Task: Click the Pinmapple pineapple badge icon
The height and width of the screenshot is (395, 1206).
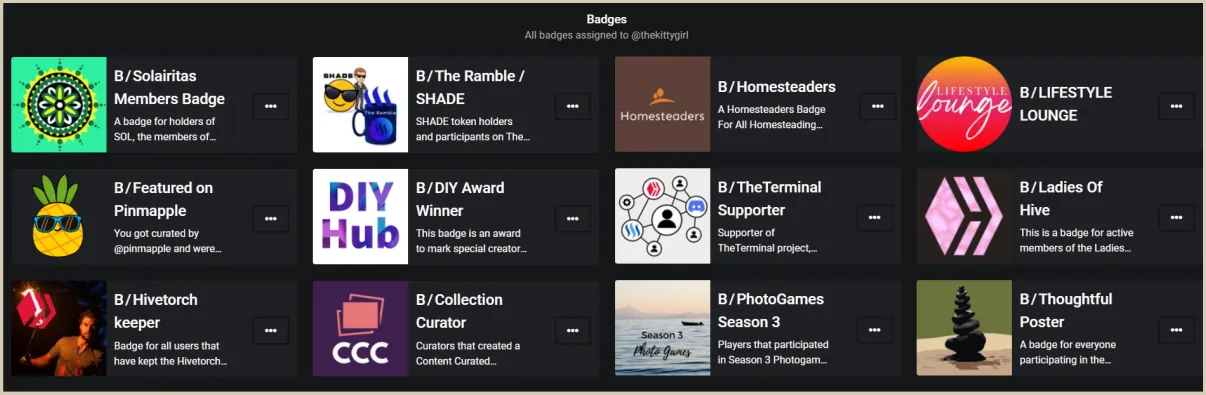Action: [59, 216]
